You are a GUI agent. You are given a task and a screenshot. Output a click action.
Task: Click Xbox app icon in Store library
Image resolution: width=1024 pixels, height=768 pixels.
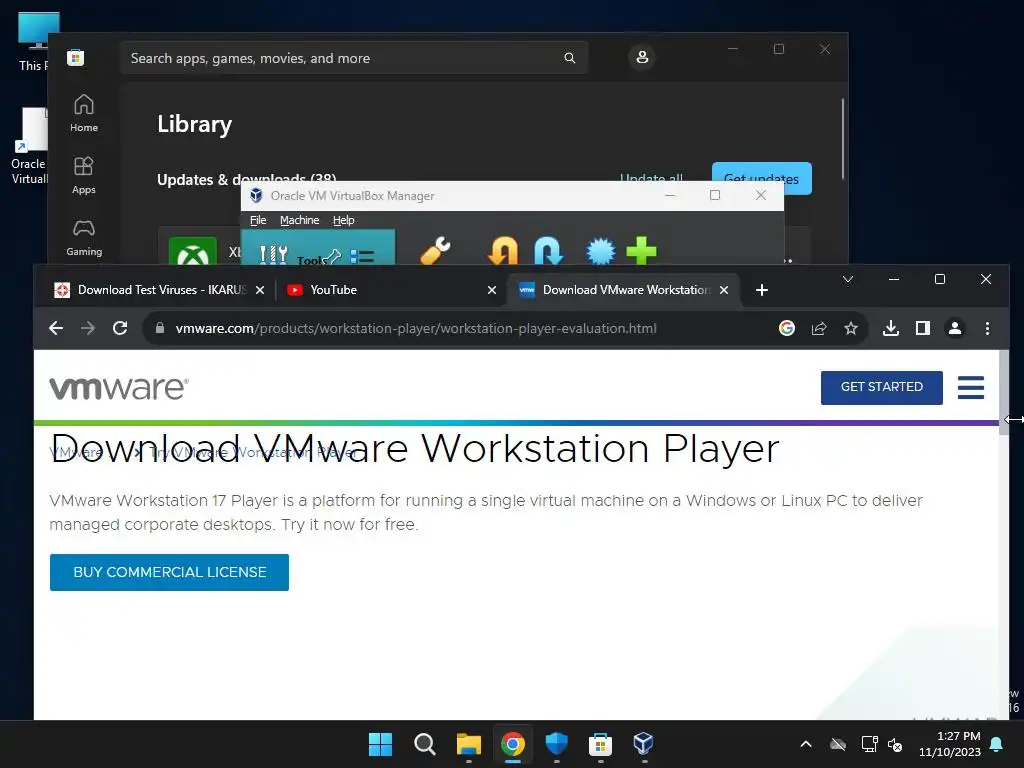coord(193,251)
